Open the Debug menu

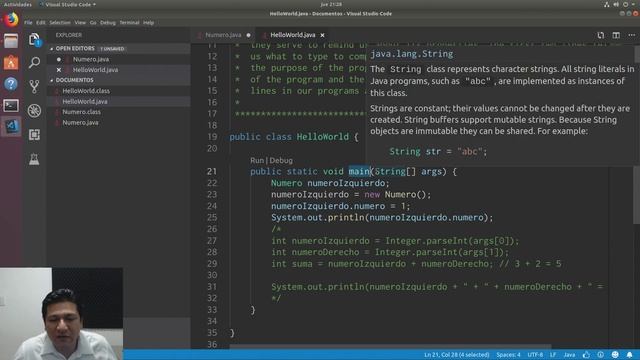pyautogui.click(x=108, y=23)
